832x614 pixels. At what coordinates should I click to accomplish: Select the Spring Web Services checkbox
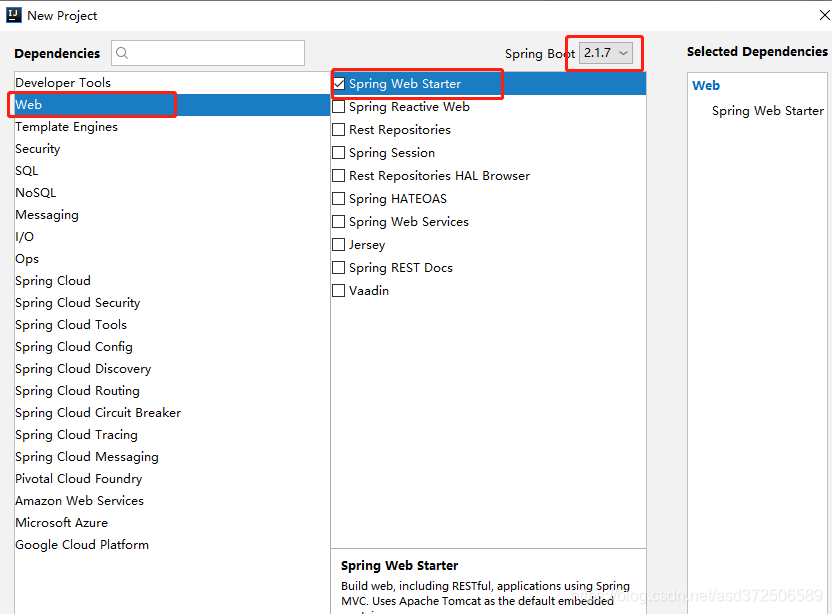pos(339,221)
